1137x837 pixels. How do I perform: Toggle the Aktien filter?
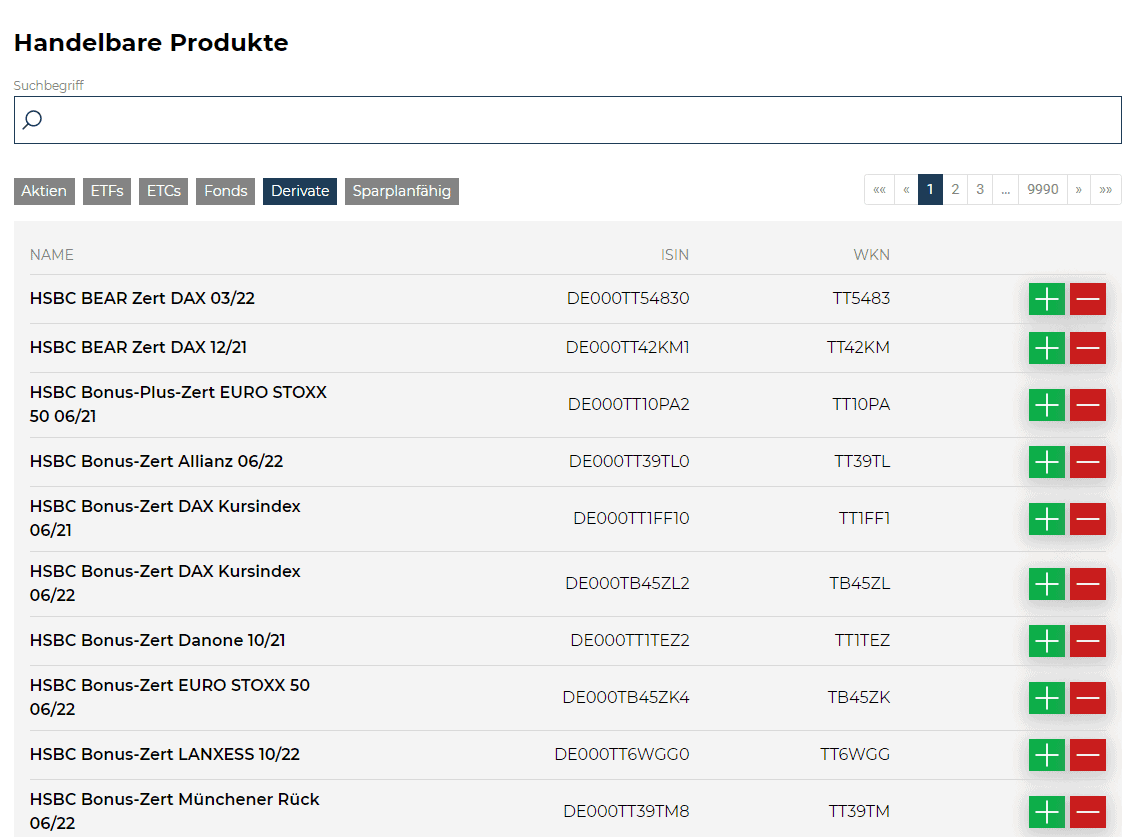(x=44, y=191)
